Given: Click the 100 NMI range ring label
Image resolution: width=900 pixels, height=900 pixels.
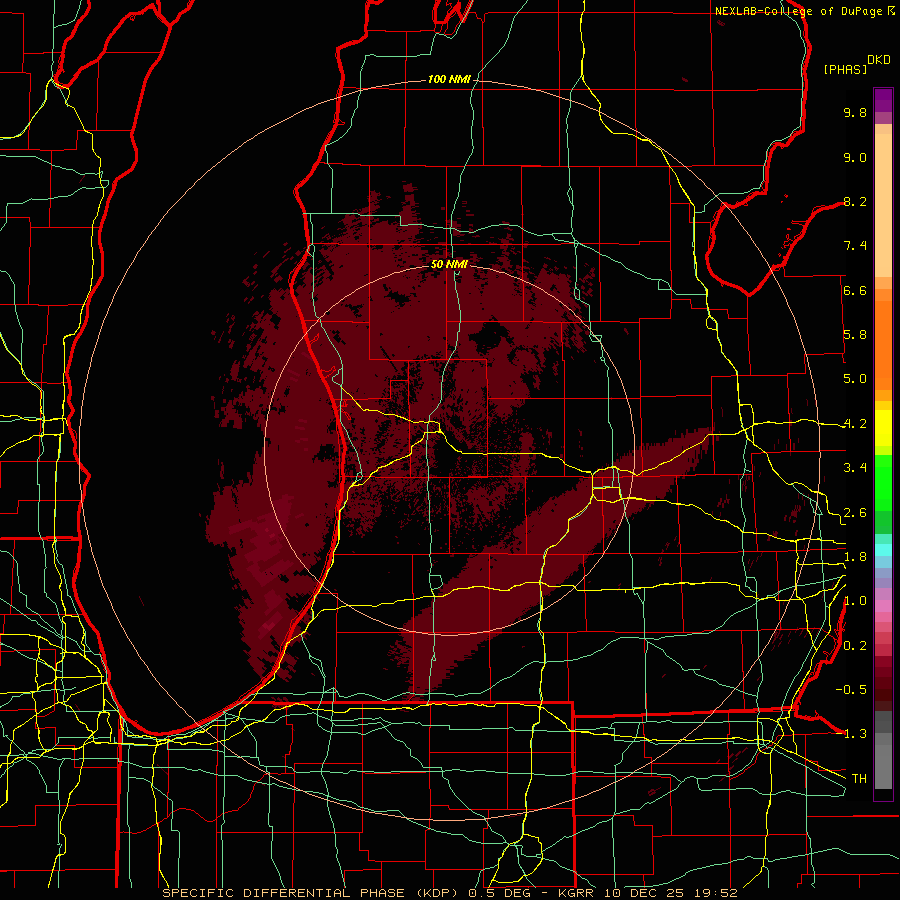Looking at the screenshot, I should [x=449, y=79].
